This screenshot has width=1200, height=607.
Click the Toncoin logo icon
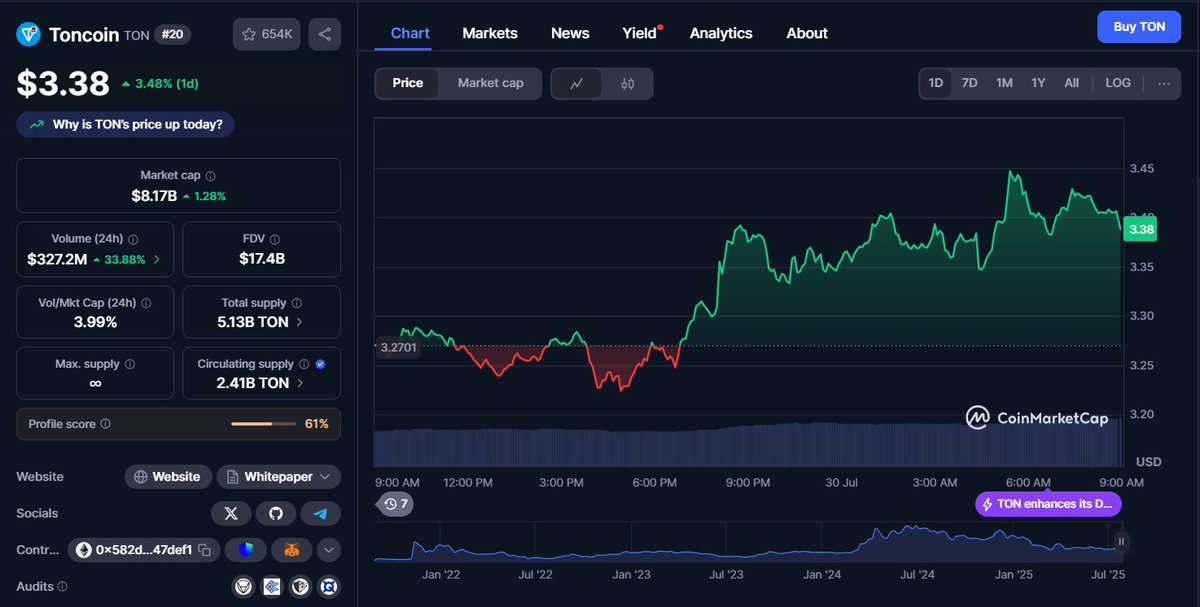coord(29,34)
